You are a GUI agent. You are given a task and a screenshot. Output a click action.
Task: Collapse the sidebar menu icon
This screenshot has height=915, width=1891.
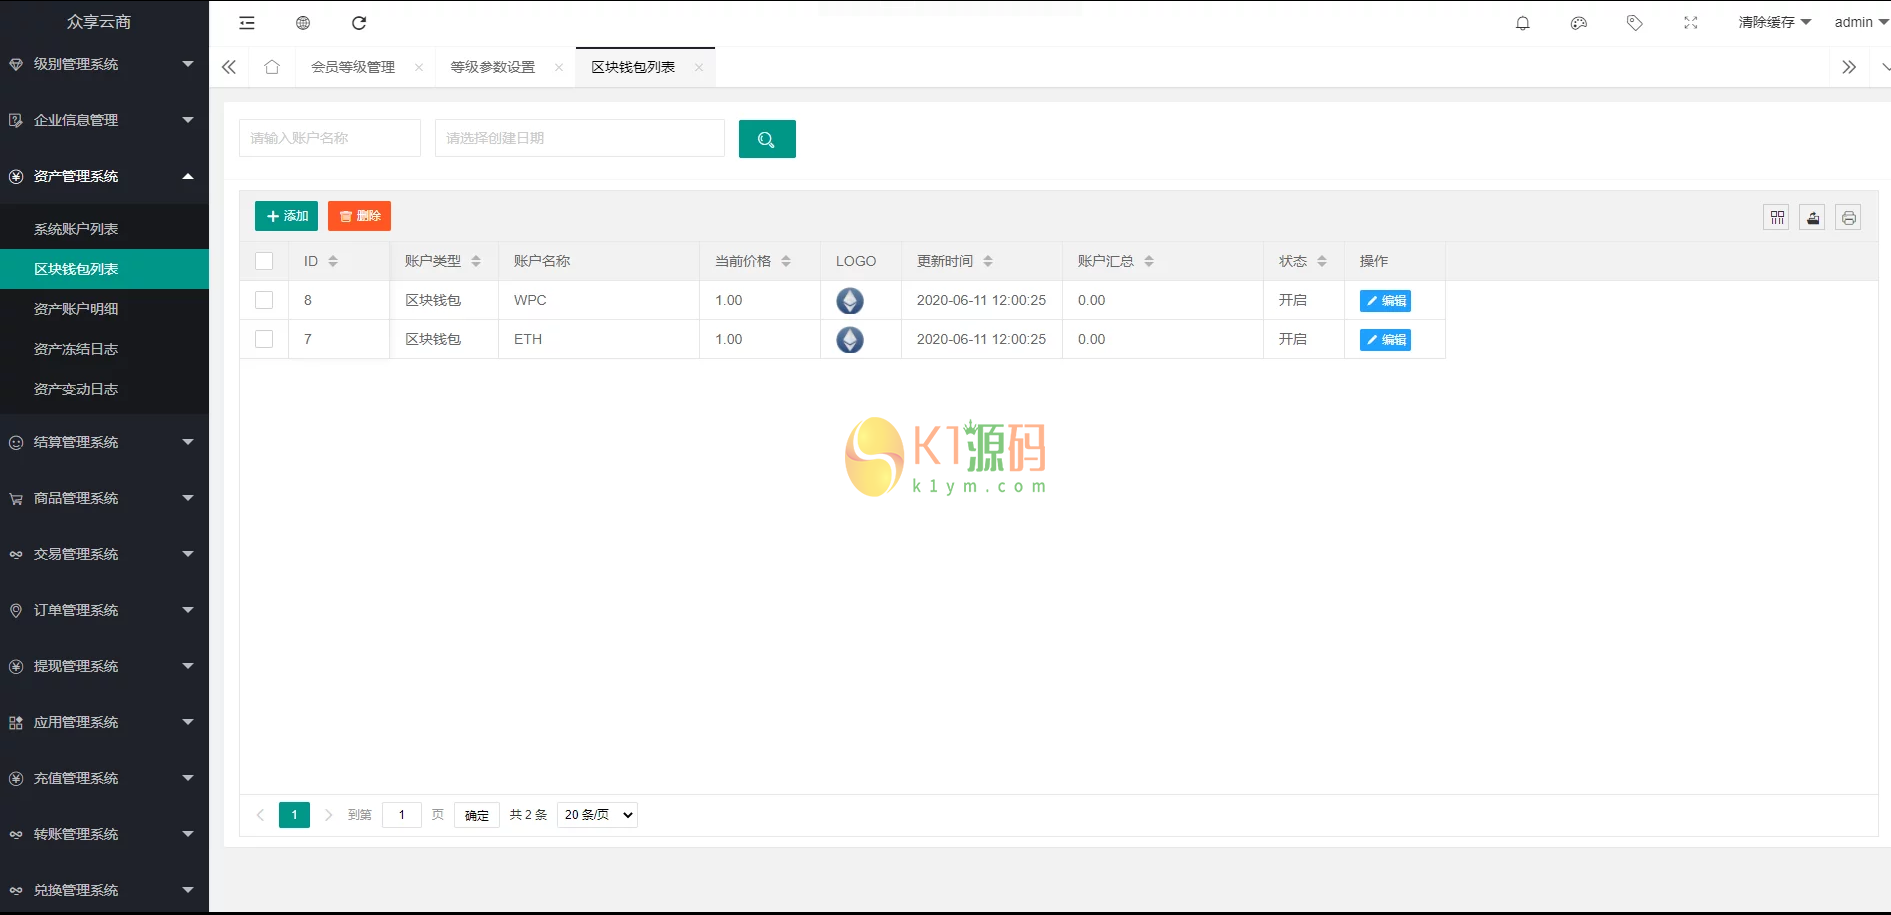tap(247, 23)
